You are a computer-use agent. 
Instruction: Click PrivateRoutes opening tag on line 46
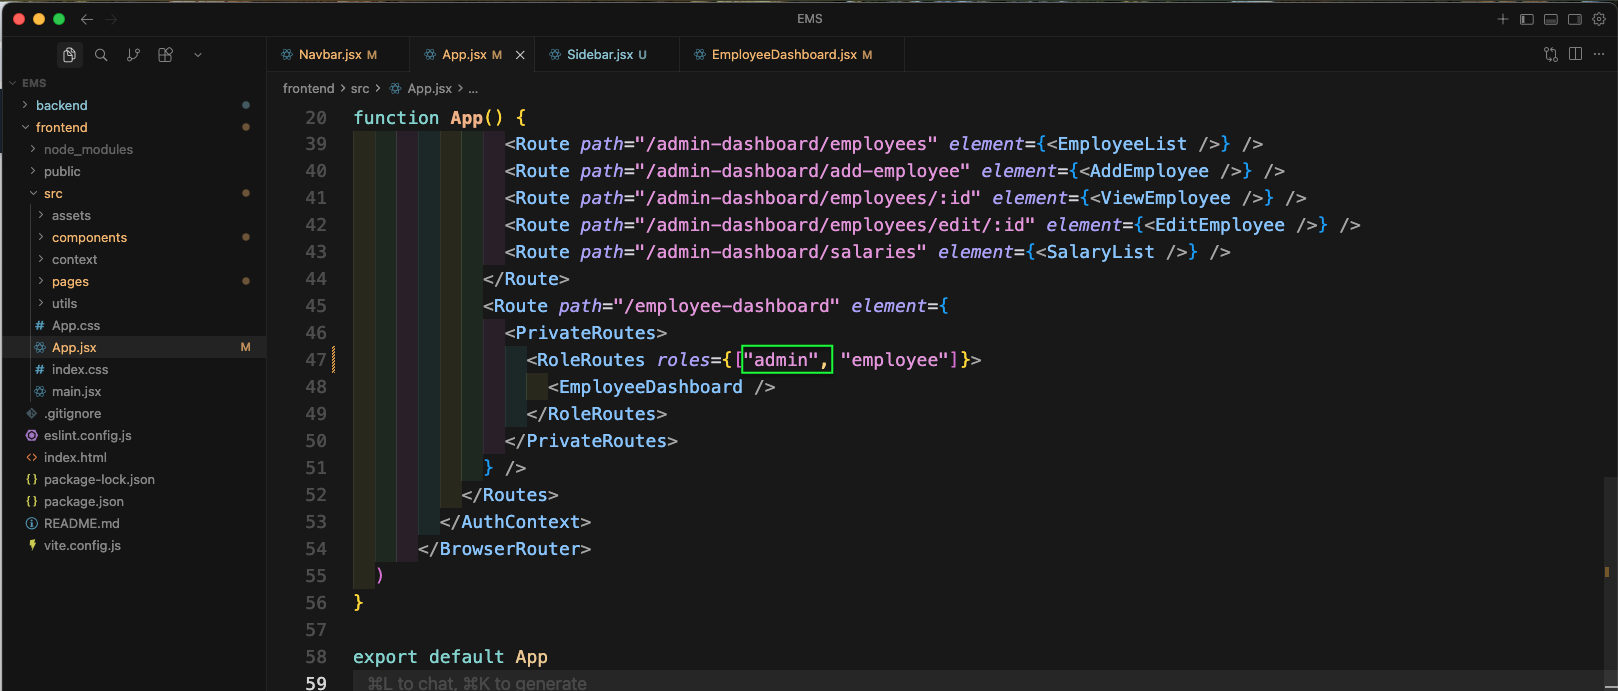pyautogui.click(x=586, y=333)
